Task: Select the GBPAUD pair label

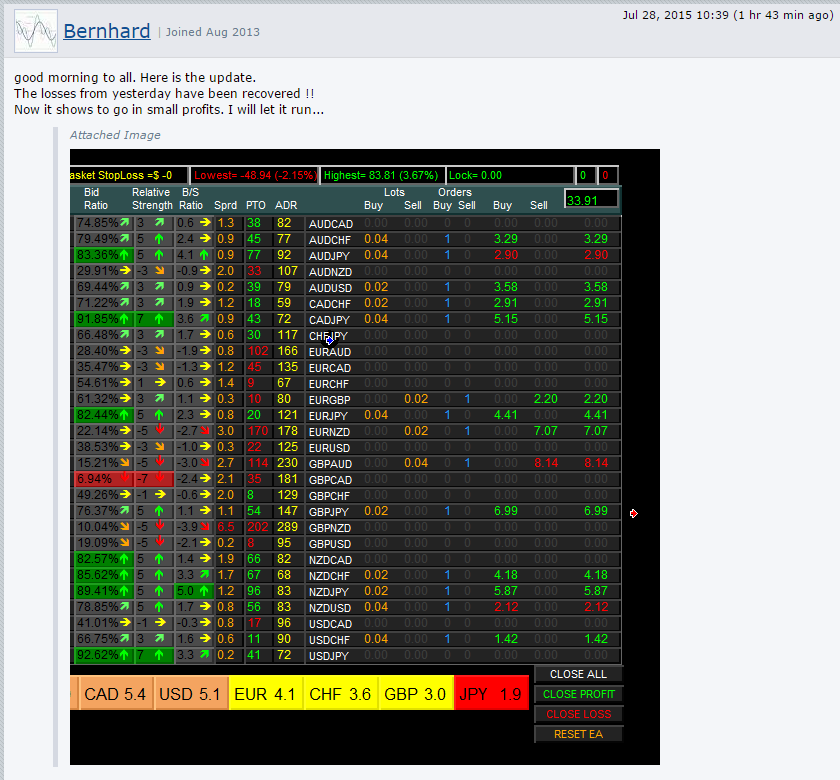Action: coord(331,464)
